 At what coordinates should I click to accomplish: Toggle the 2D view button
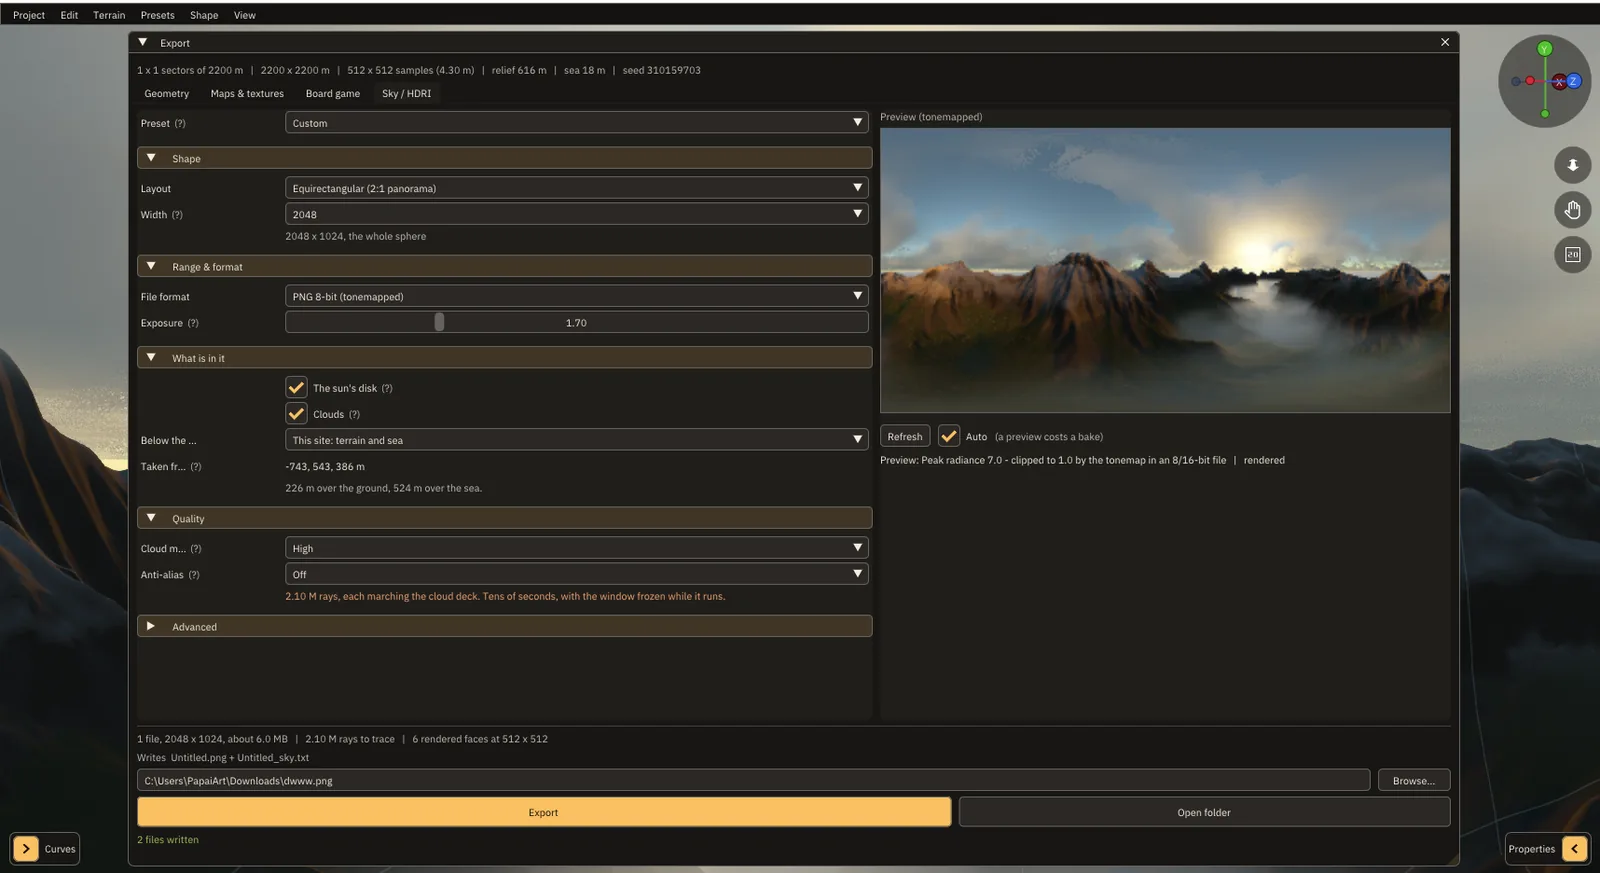[x=1572, y=255]
